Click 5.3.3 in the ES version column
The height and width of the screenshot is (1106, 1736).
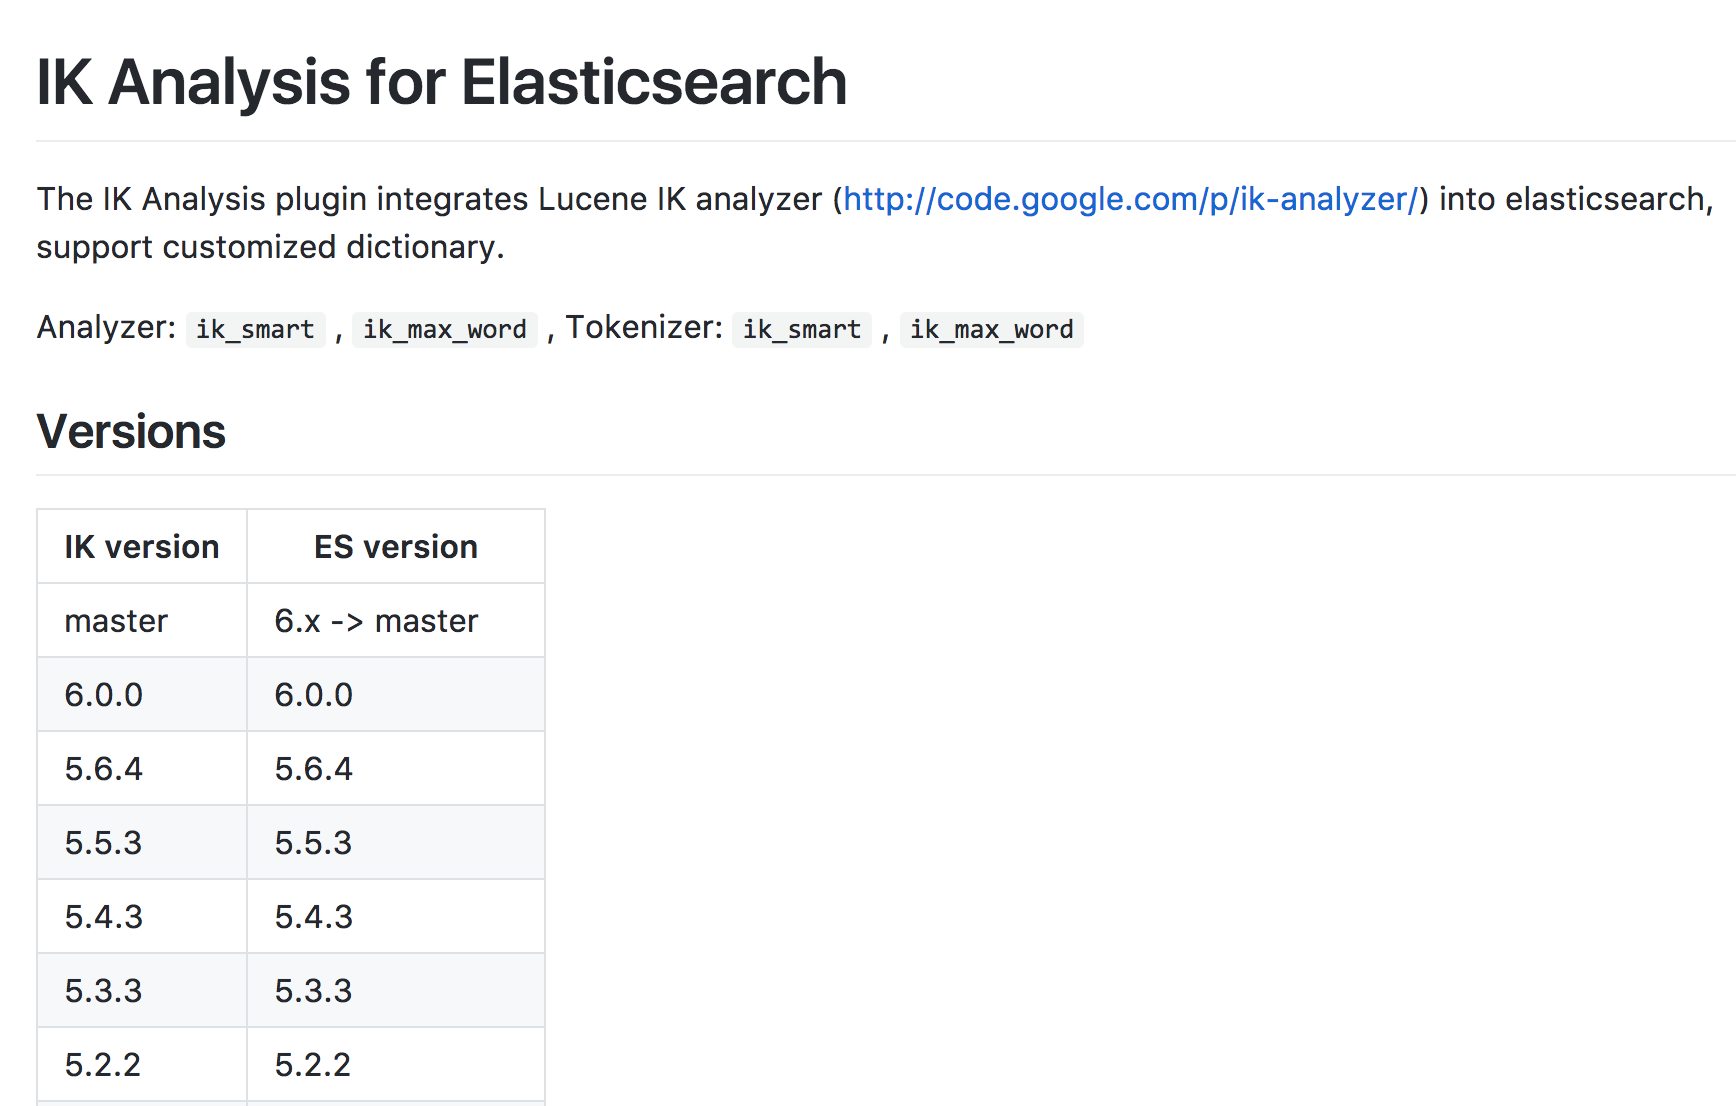click(x=396, y=991)
